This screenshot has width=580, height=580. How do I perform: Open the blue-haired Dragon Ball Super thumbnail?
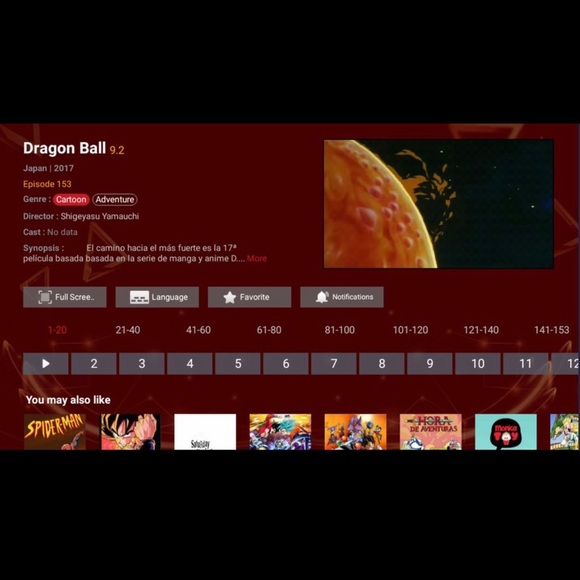pos(280,432)
